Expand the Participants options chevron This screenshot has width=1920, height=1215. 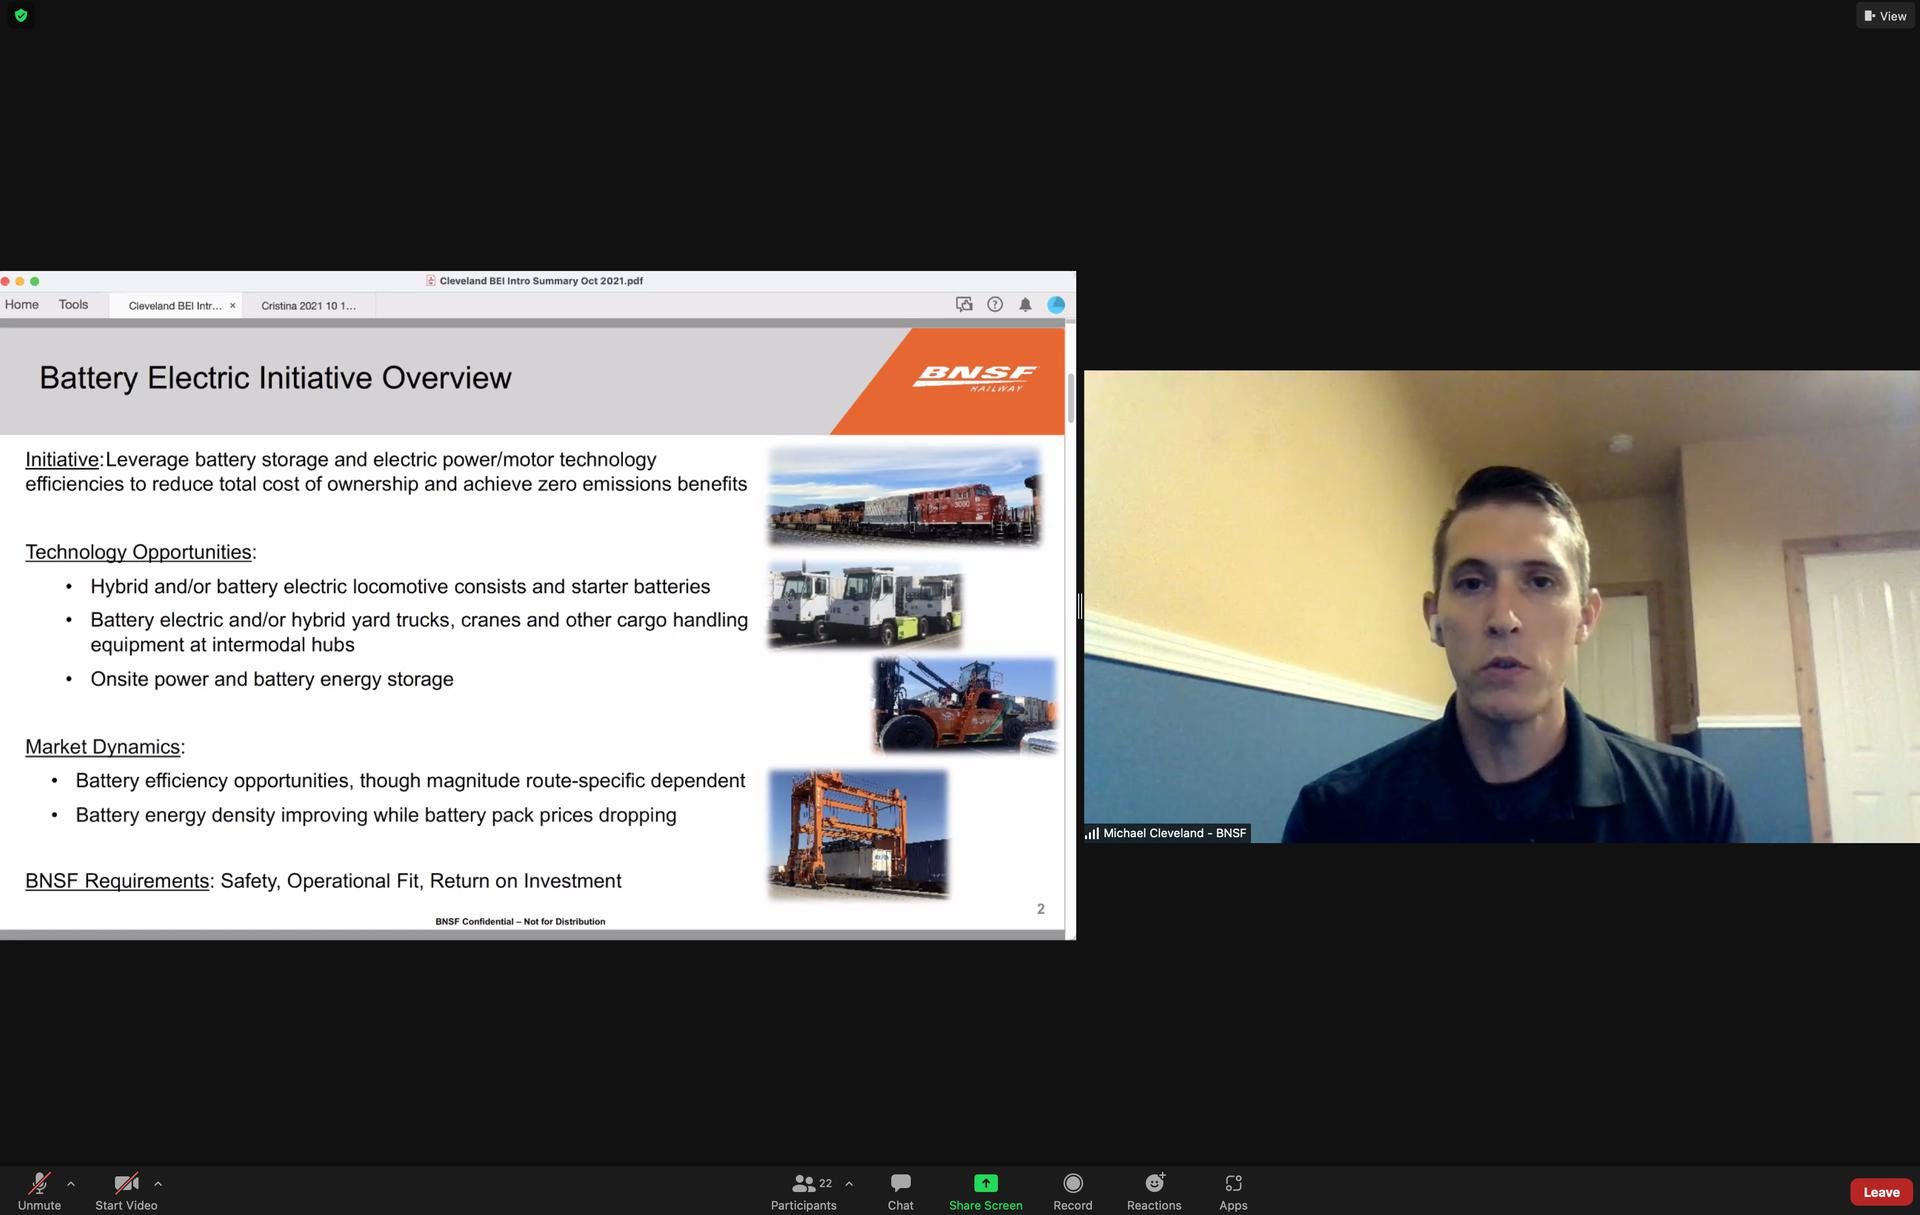[x=849, y=1184]
